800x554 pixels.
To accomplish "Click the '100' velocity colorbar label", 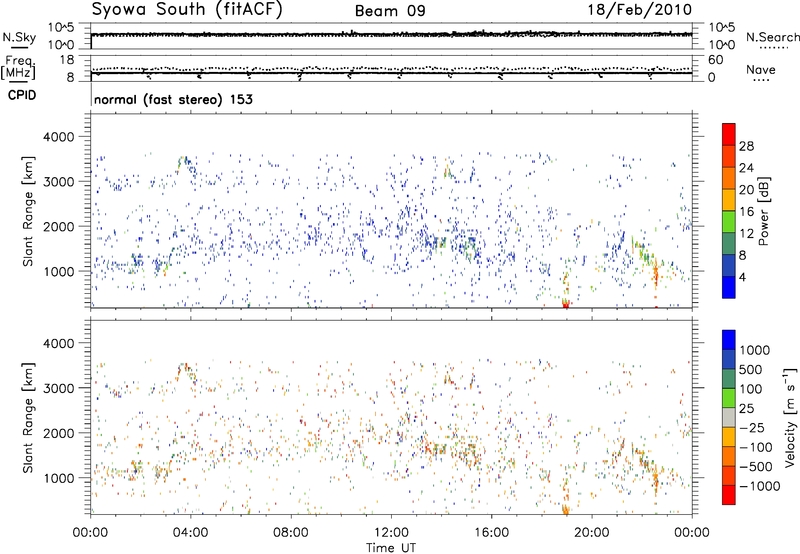I will click(x=751, y=389).
